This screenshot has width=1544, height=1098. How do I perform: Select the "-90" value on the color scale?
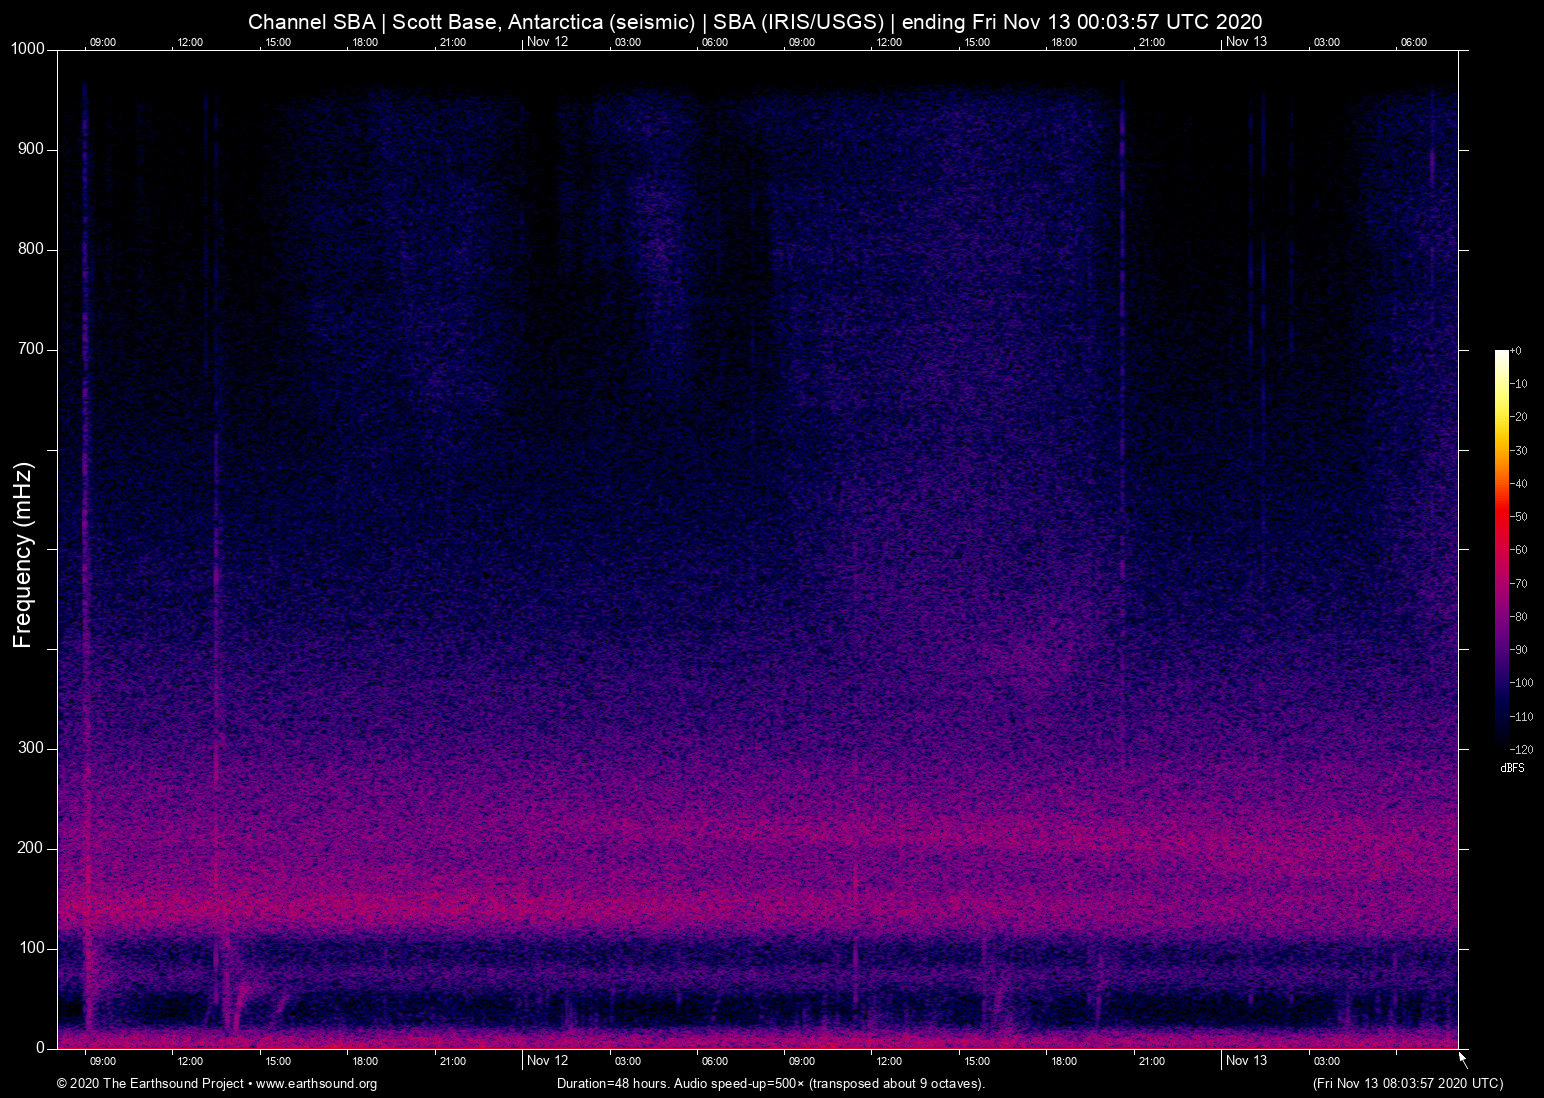click(x=1519, y=650)
